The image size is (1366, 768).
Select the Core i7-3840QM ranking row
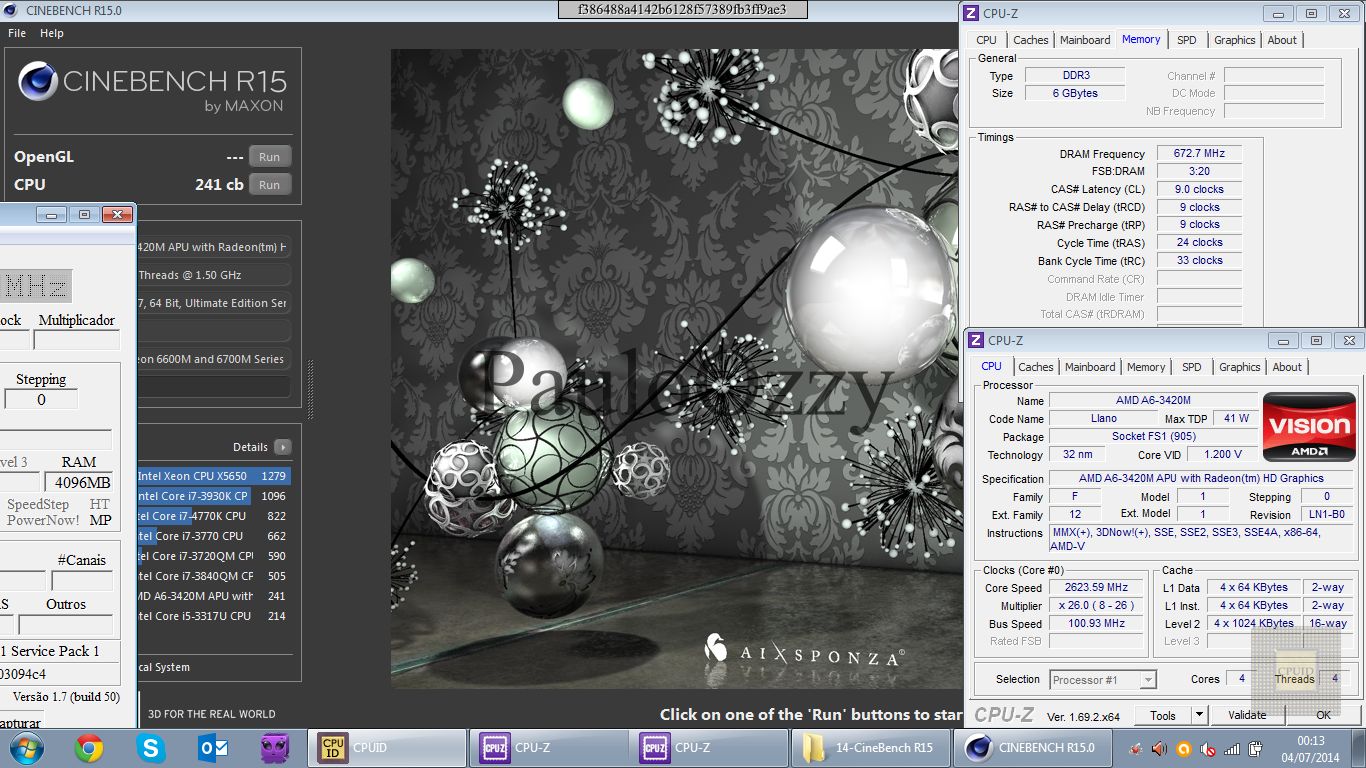214,576
